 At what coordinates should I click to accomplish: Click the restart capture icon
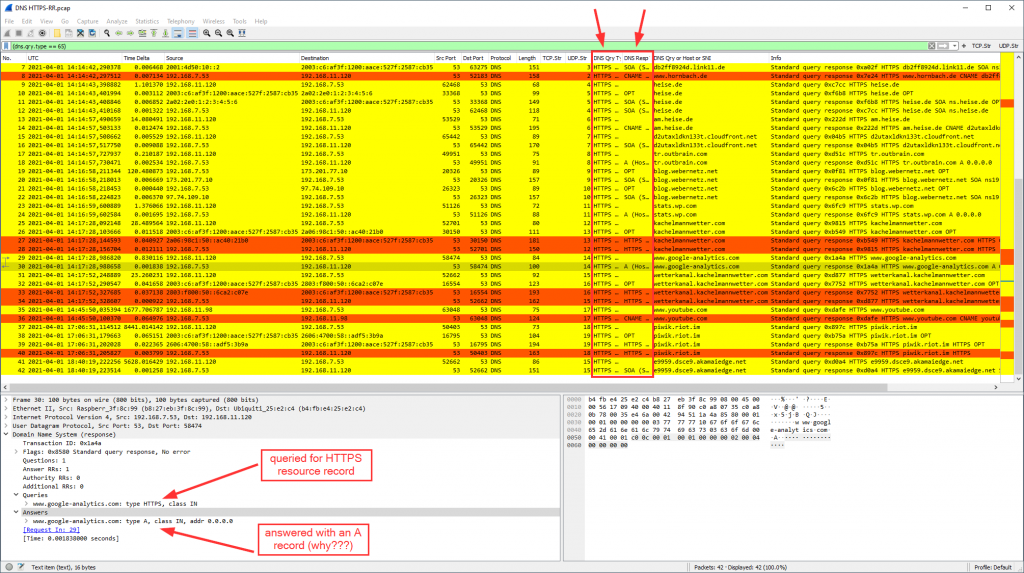coord(31,33)
